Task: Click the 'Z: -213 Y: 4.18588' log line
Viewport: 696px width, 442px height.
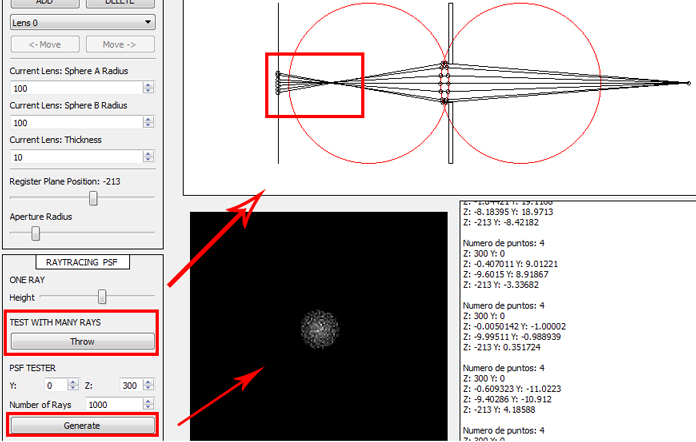Action: [499, 410]
